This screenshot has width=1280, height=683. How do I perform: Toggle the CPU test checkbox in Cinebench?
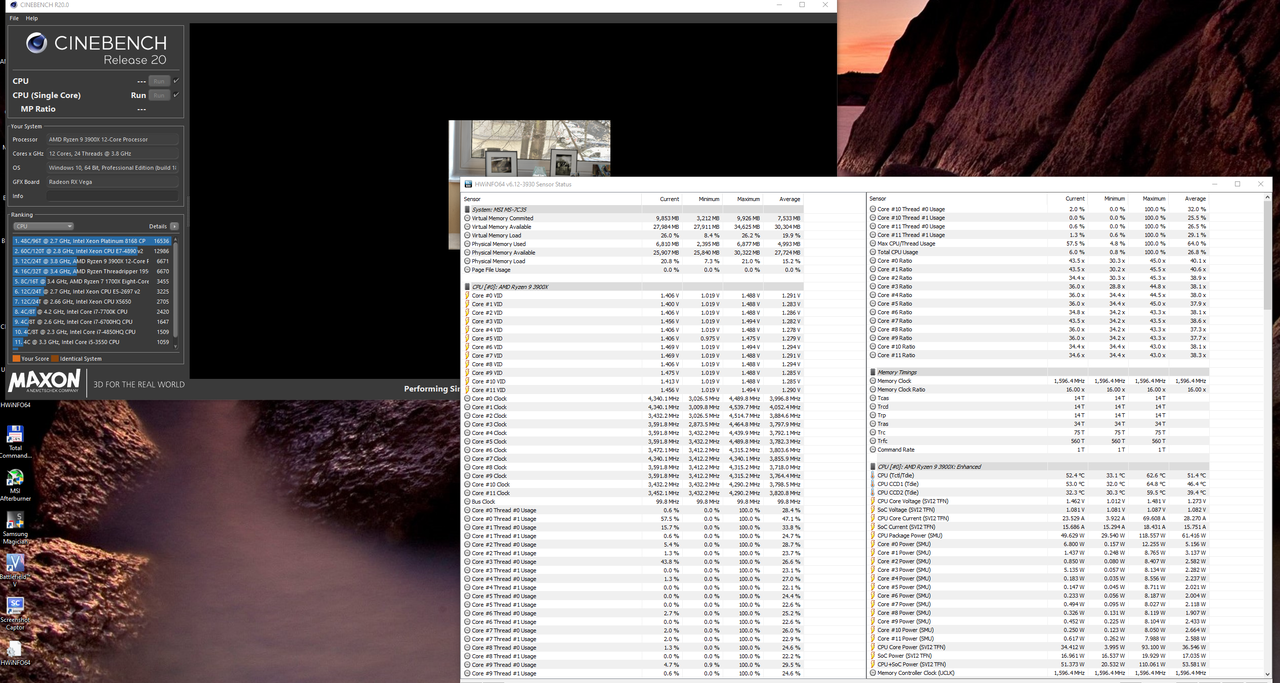[176, 81]
